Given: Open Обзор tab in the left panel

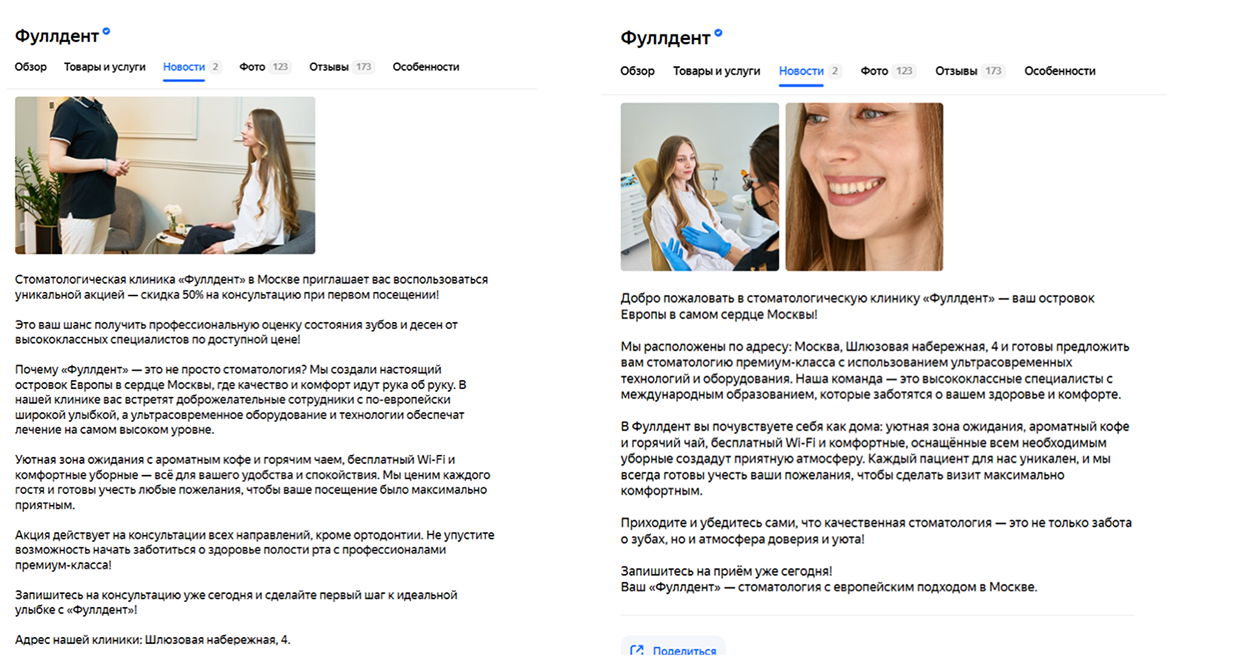Looking at the screenshot, I should point(31,67).
